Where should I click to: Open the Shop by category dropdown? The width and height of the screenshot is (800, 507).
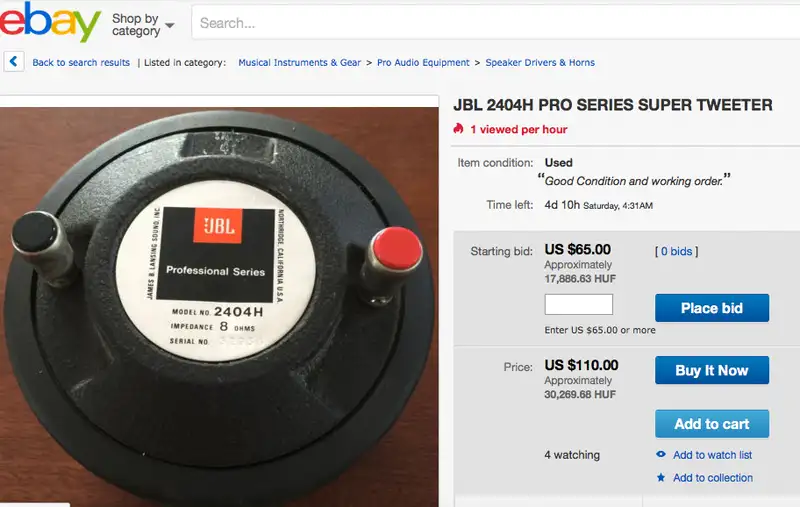(x=142, y=24)
